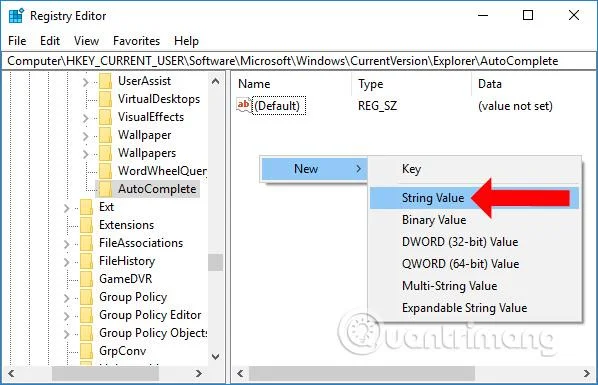Expand the Group Policy Objects key
Image resolution: width=598 pixels, height=385 pixels.
[67, 333]
